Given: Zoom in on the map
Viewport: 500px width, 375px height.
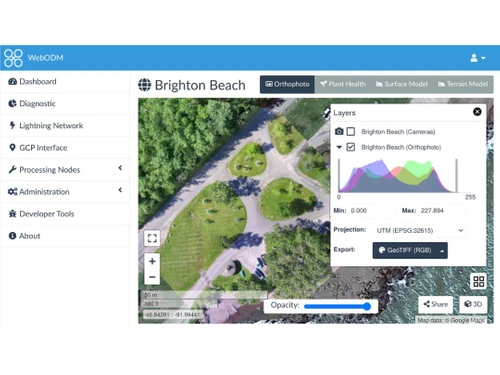Looking at the screenshot, I should tap(152, 261).
